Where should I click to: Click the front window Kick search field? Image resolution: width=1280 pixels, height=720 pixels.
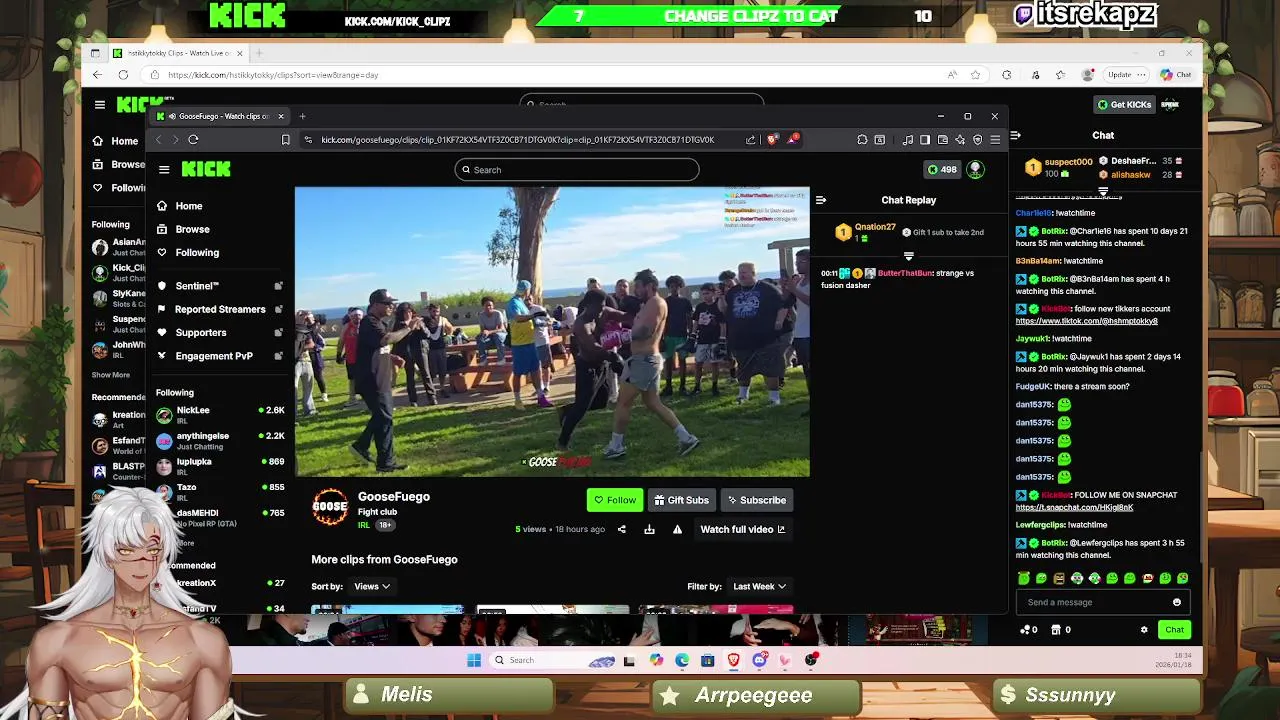[x=577, y=170]
